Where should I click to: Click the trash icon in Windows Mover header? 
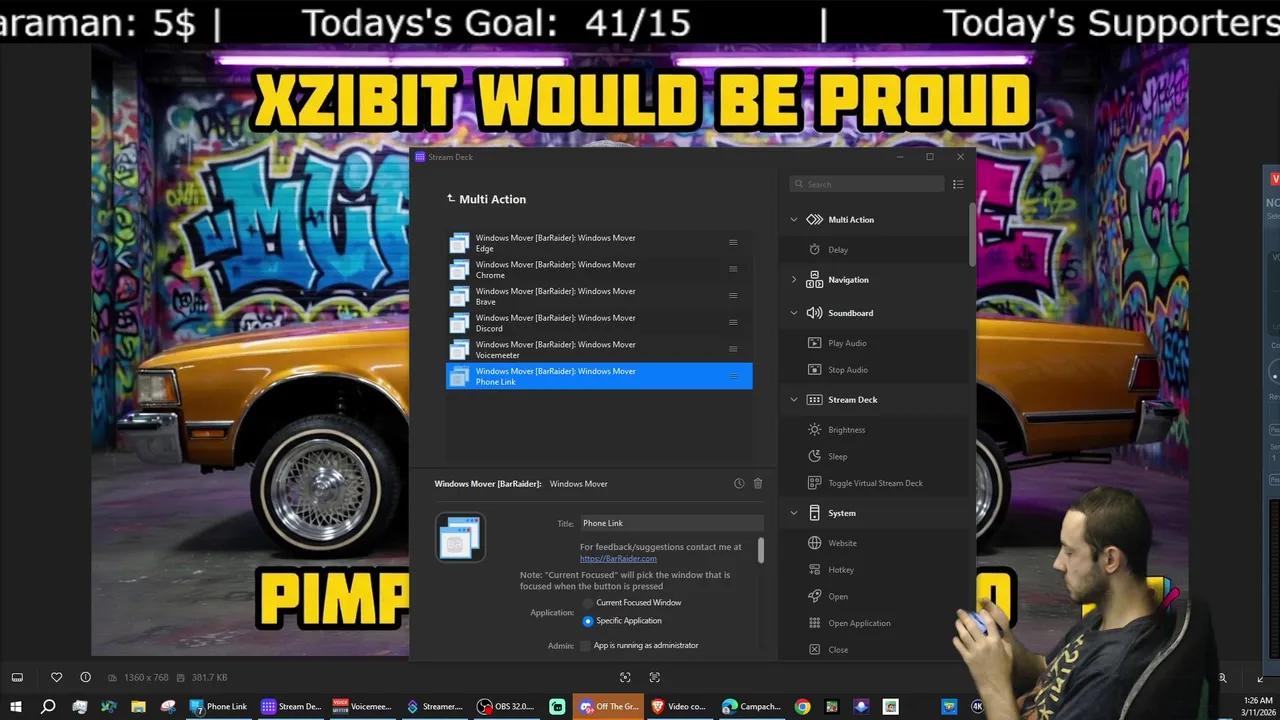click(x=758, y=483)
